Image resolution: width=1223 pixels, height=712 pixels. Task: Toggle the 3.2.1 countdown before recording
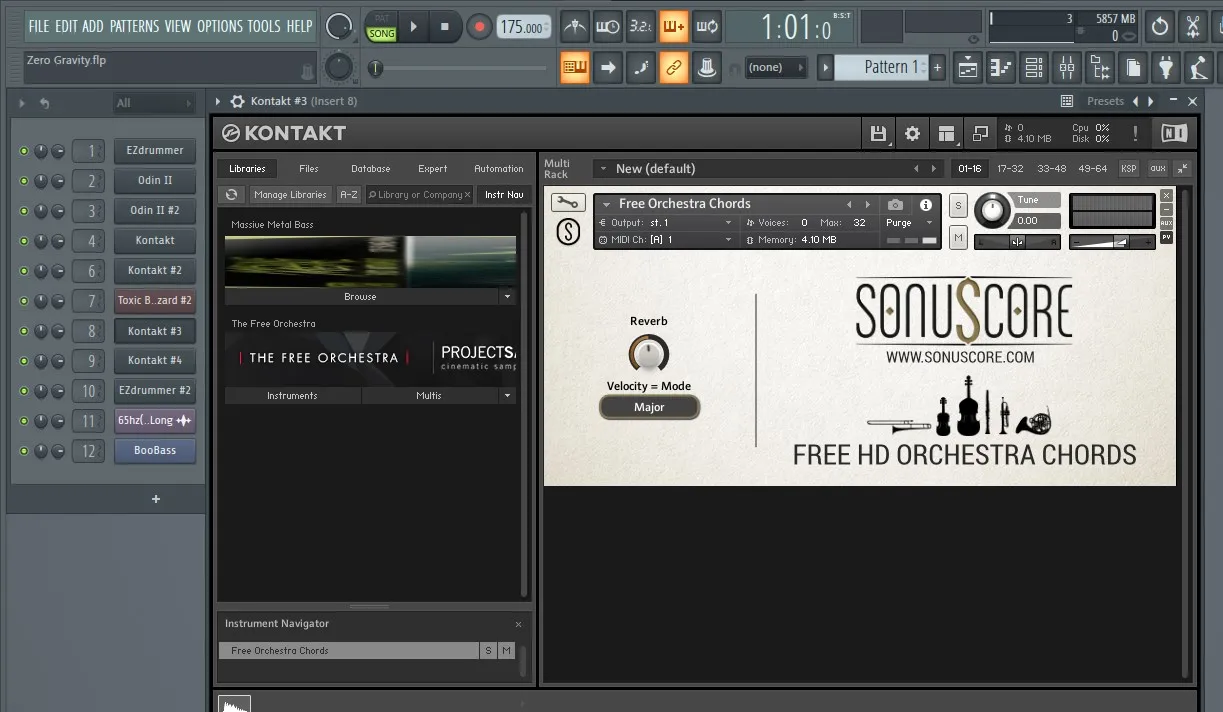pos(640,26)
